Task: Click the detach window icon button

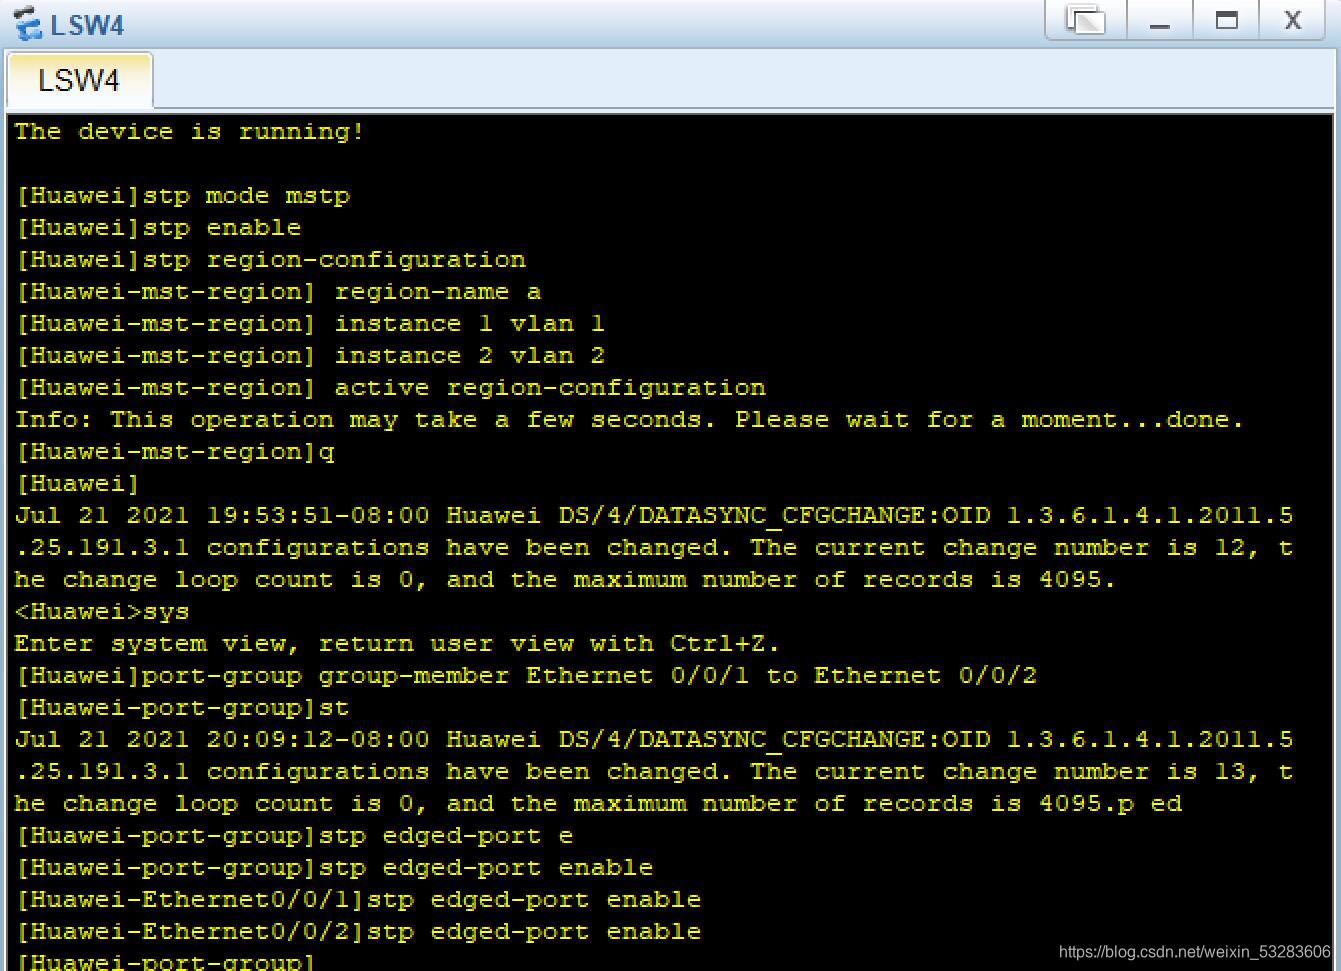Action: [1086, 21]
